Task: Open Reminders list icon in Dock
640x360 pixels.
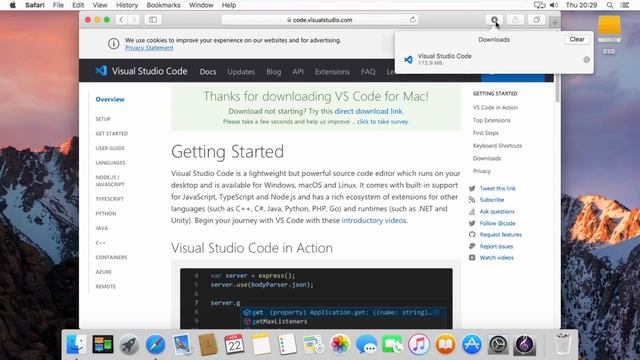Action: [287, 344]
